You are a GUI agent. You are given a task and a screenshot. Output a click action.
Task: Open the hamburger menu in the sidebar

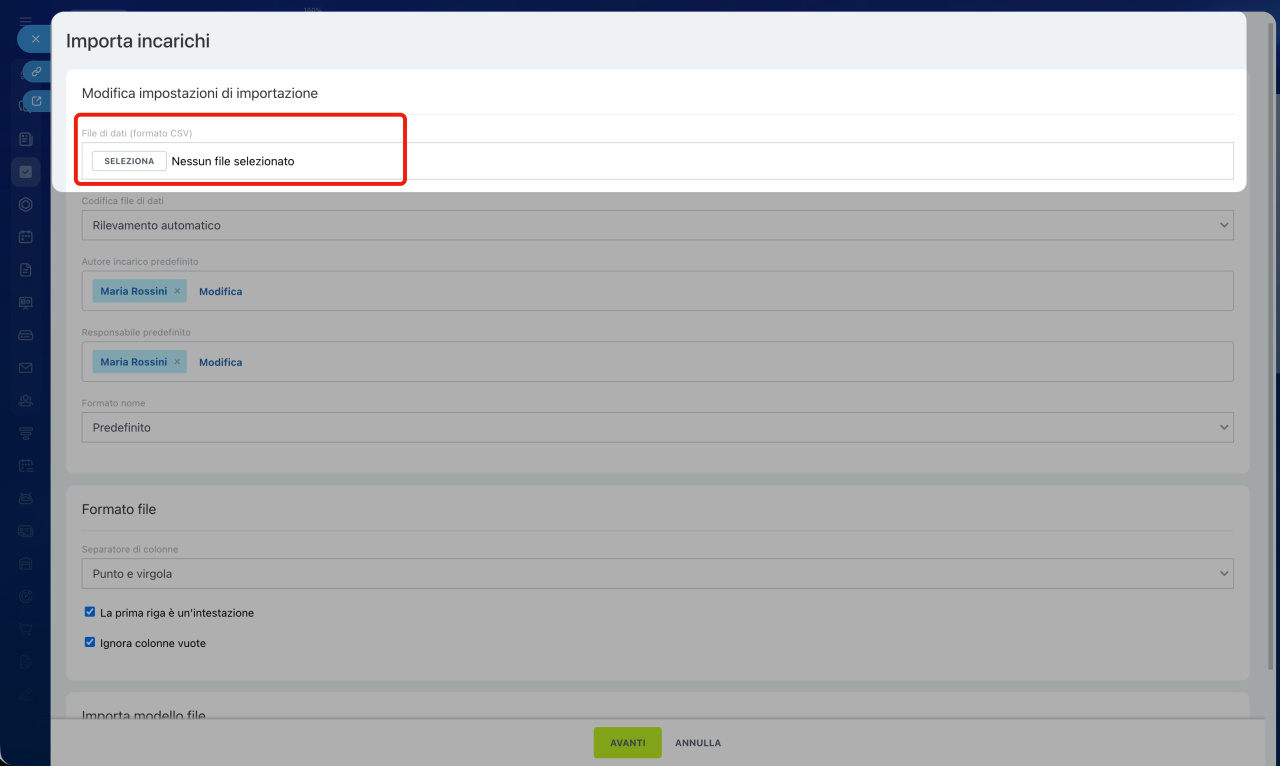[x=26, y=19]
